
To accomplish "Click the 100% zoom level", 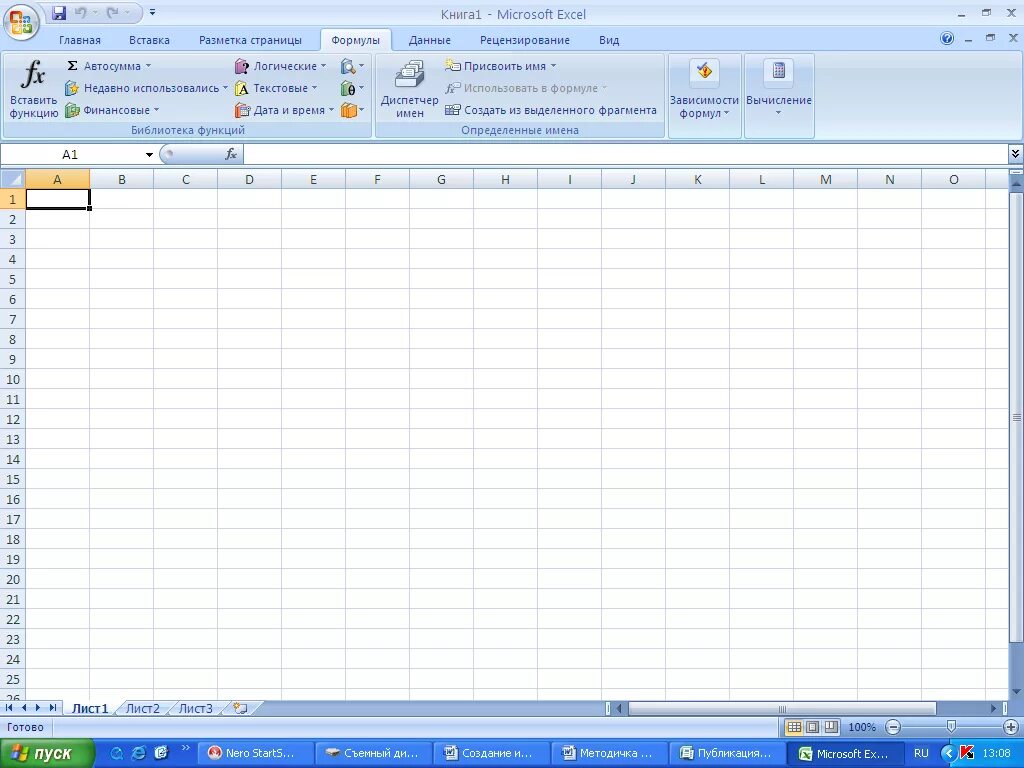I will [861, 727].
